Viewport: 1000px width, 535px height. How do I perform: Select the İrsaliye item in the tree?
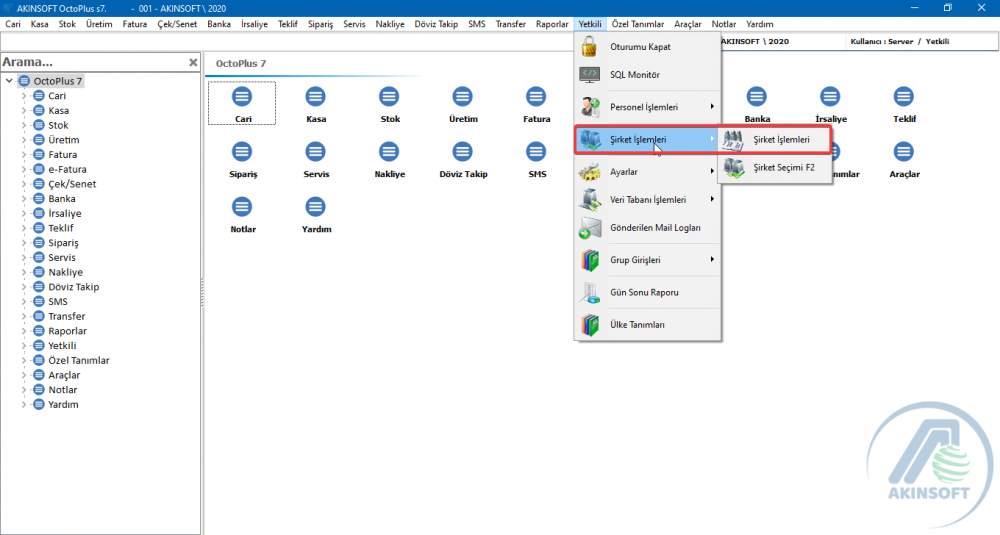tap(65, 214)
